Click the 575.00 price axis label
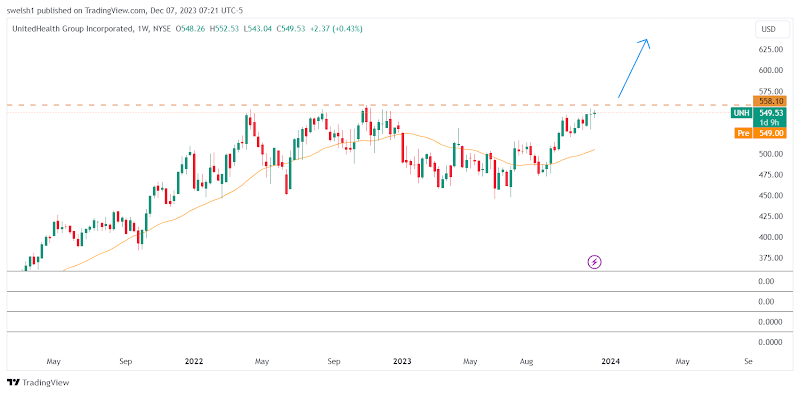The width and height of the screenshot is (800, 394). 771,91
